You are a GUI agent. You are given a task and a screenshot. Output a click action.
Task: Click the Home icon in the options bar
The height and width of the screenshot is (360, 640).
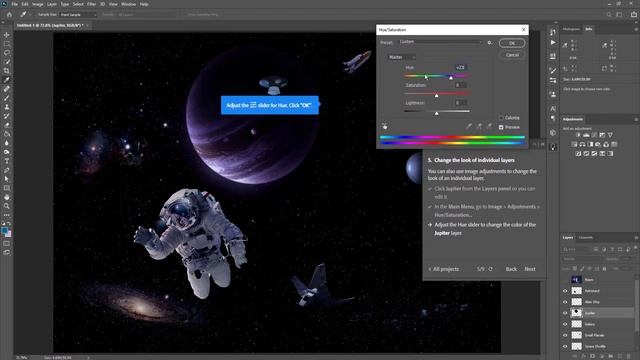coord(9,14)
